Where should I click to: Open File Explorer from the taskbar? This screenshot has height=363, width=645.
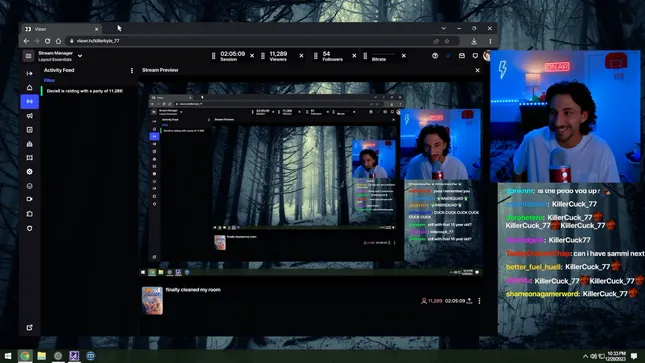[42, 356]
